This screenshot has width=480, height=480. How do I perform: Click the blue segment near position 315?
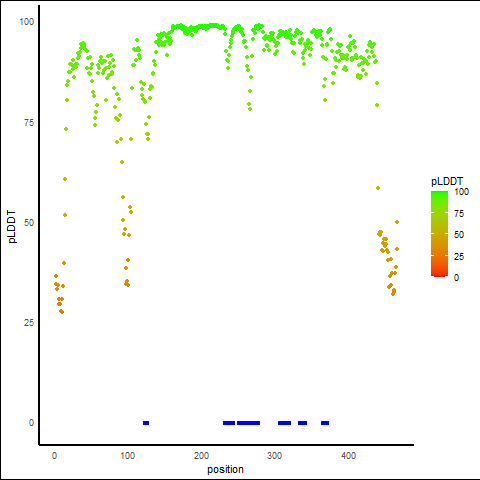284,423
